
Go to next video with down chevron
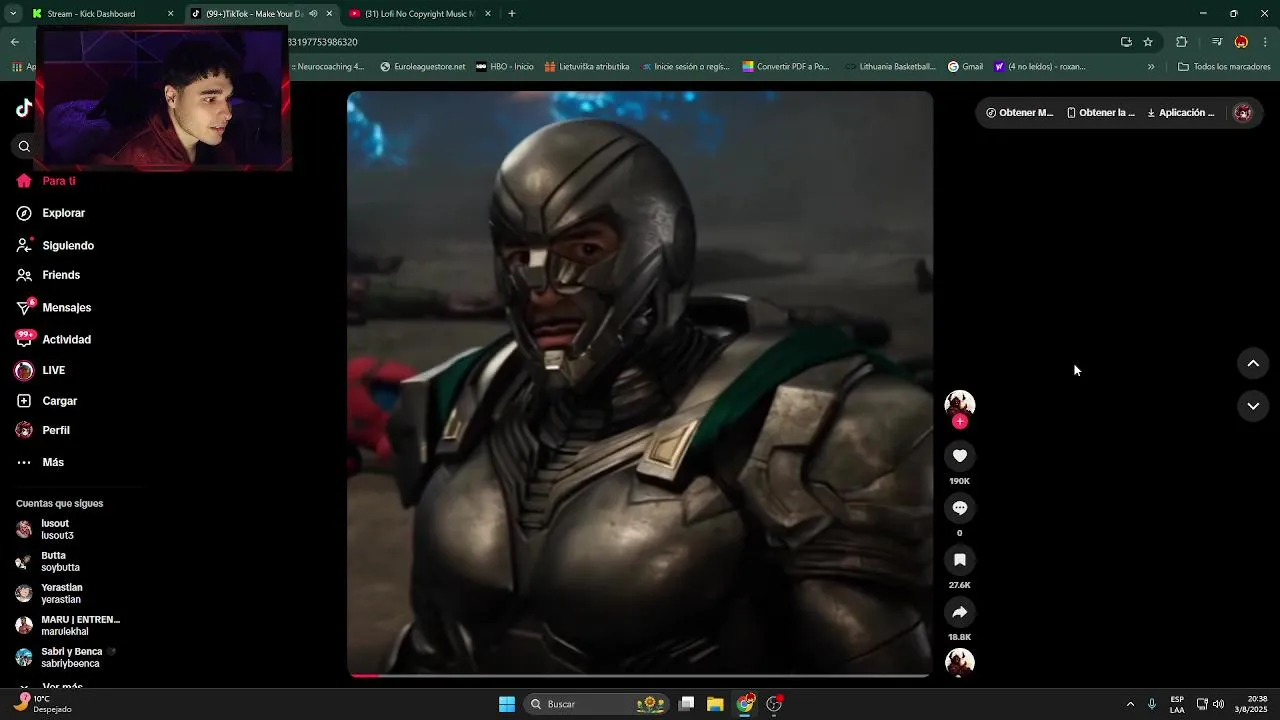pyautogui.click(x=1253, y=406)
